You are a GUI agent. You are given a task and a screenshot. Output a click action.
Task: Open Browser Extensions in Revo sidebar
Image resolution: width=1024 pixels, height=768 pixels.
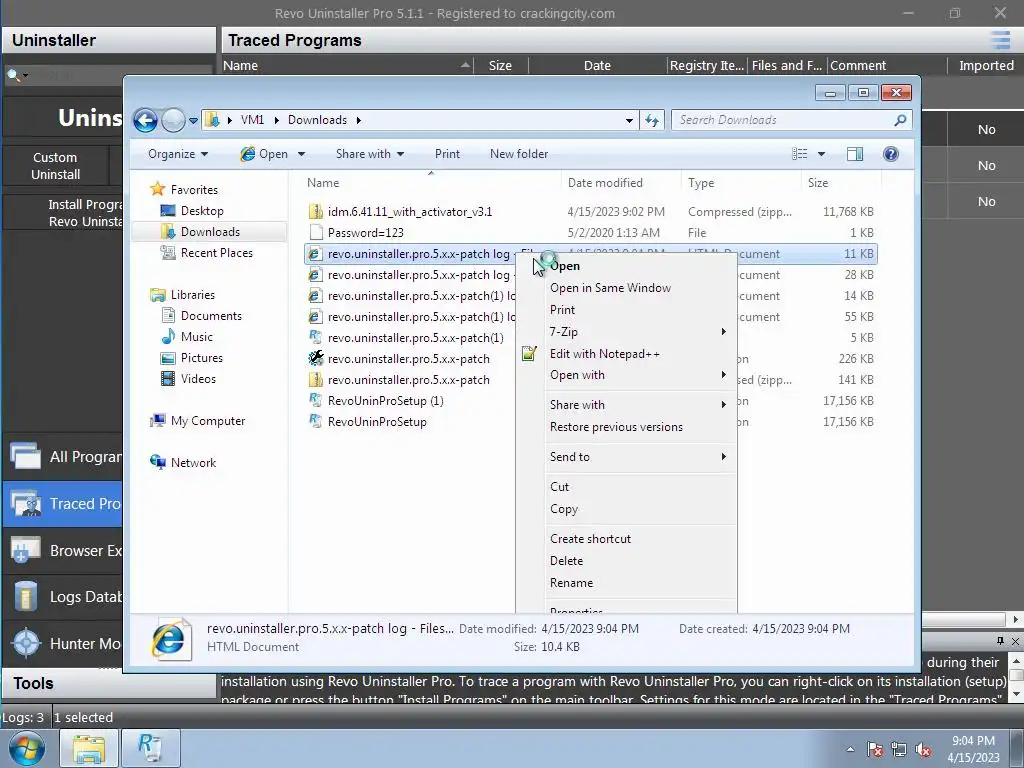click(x=63, y=551)
